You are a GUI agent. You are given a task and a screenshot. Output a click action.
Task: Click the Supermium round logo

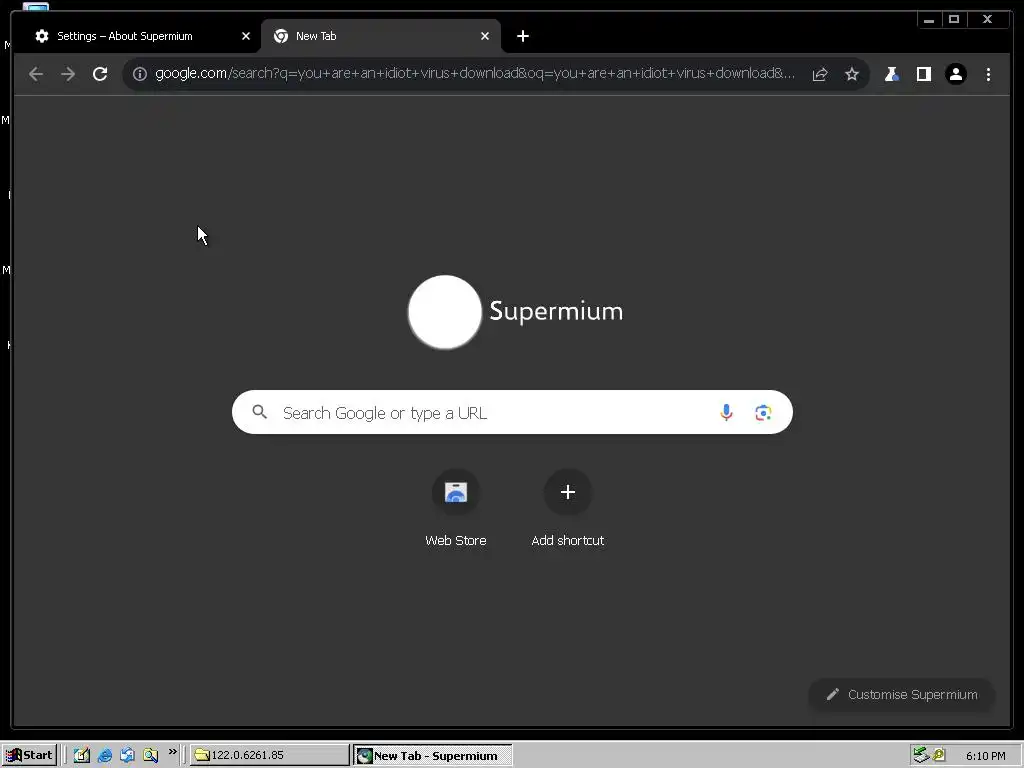(445, 312)
